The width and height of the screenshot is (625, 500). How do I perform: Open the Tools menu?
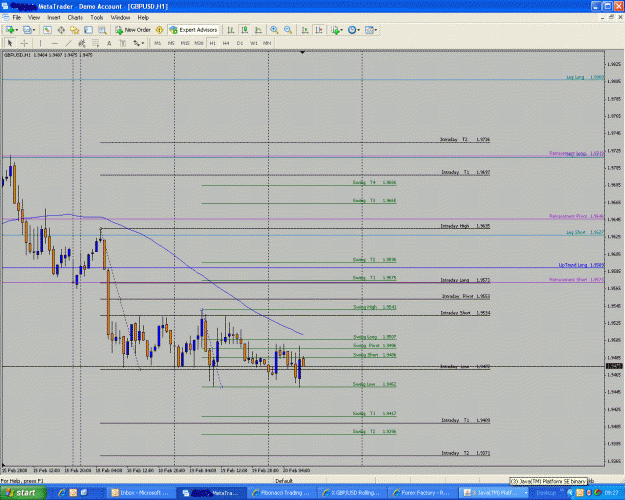coord(97,18)
